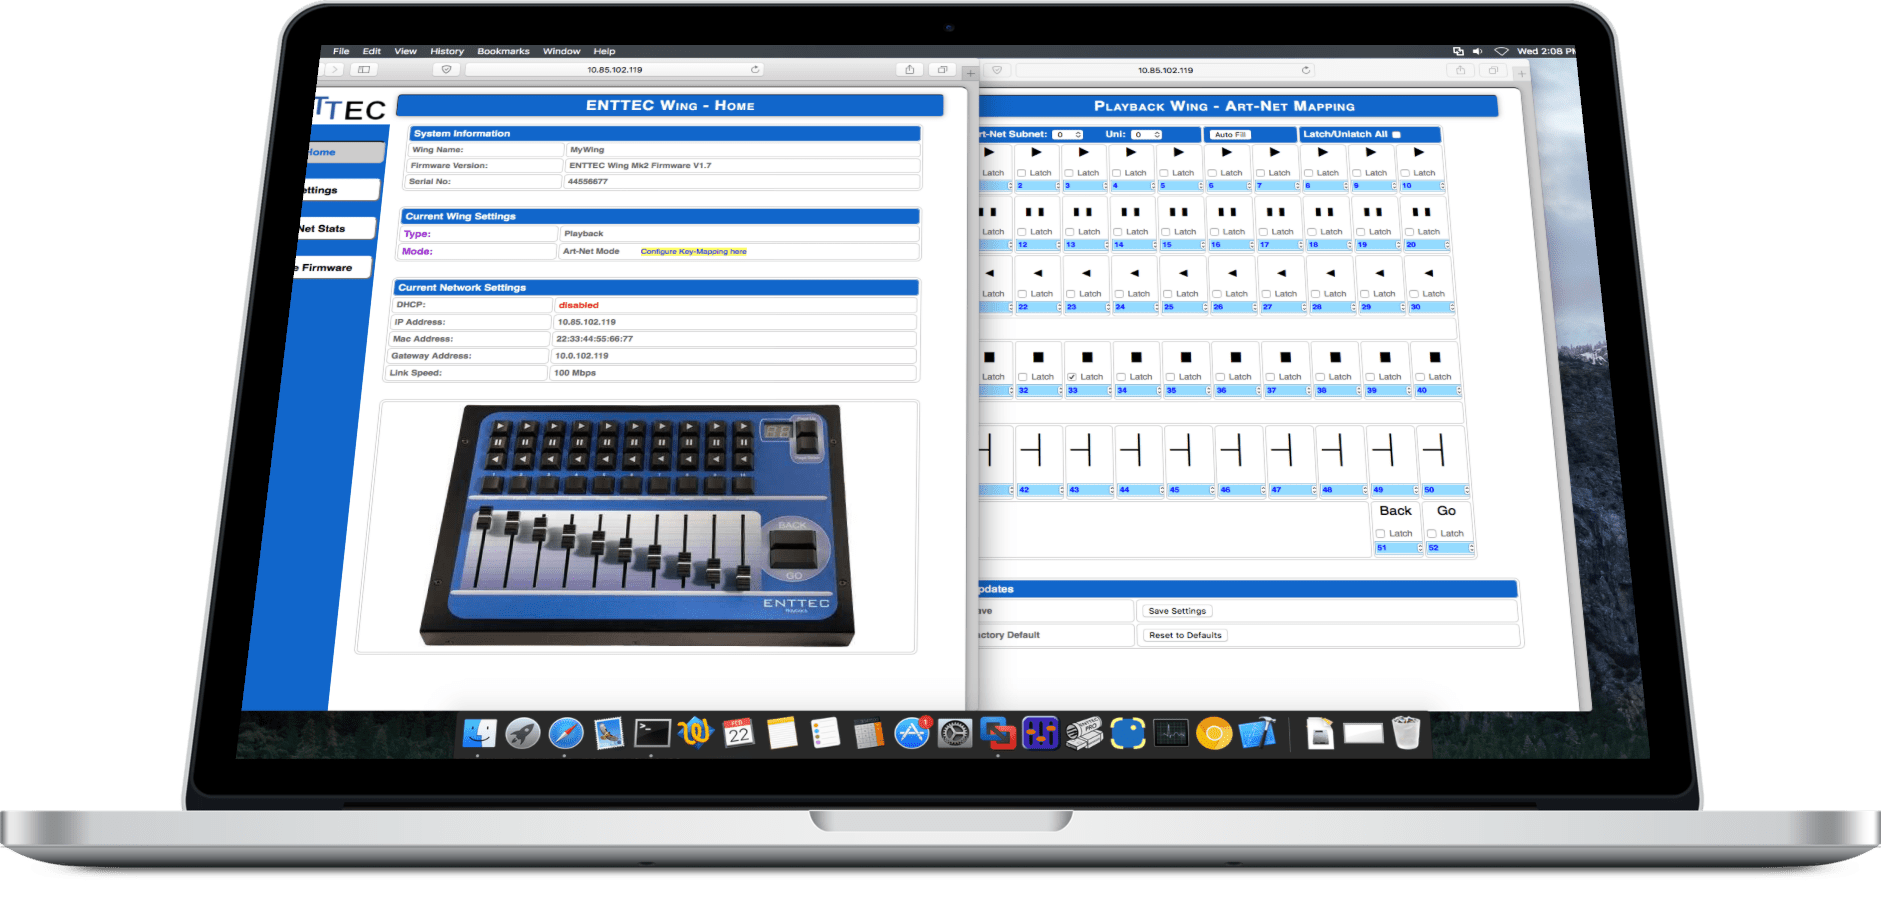Click the share icon in left Safari toolbar
The width and height of the screenshot is (1881, 918).
(x=910, y=70)
